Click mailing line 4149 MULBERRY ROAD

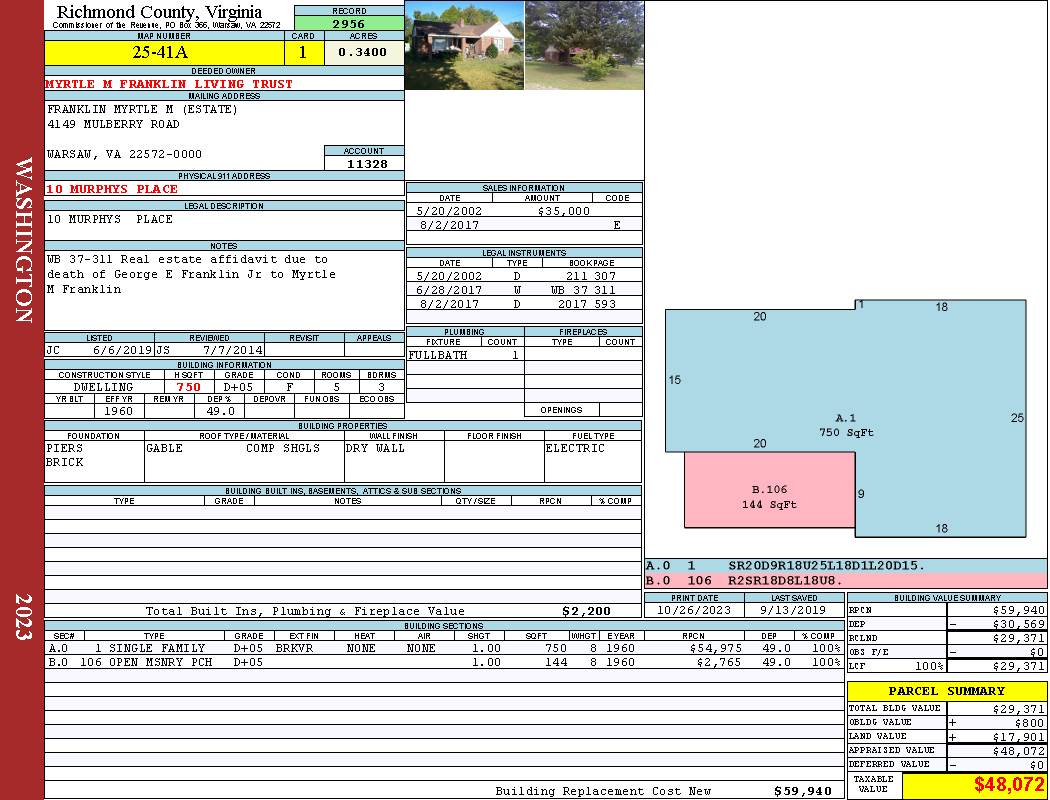113,125
